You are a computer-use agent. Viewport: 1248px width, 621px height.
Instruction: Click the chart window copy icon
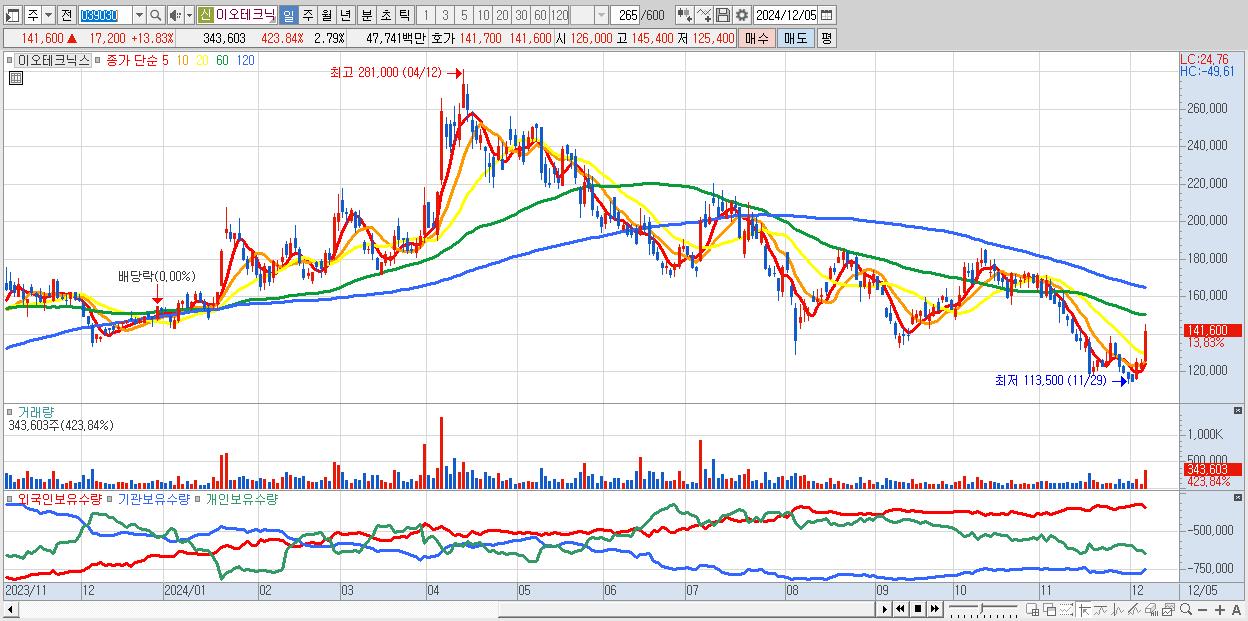[x=1168, y=609]
